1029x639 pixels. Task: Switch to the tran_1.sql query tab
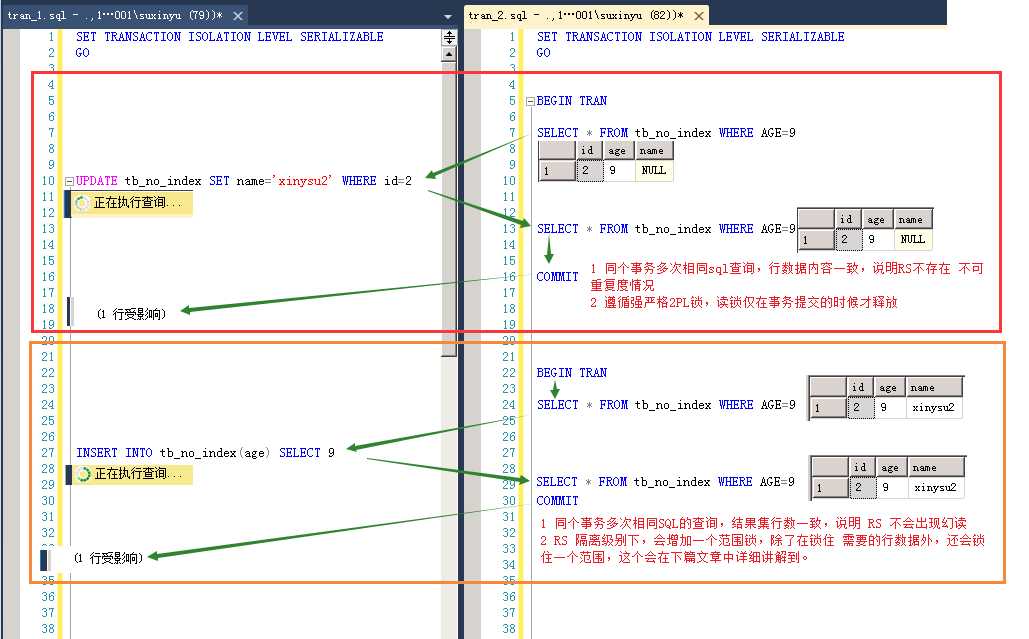[x=116, y=15]
